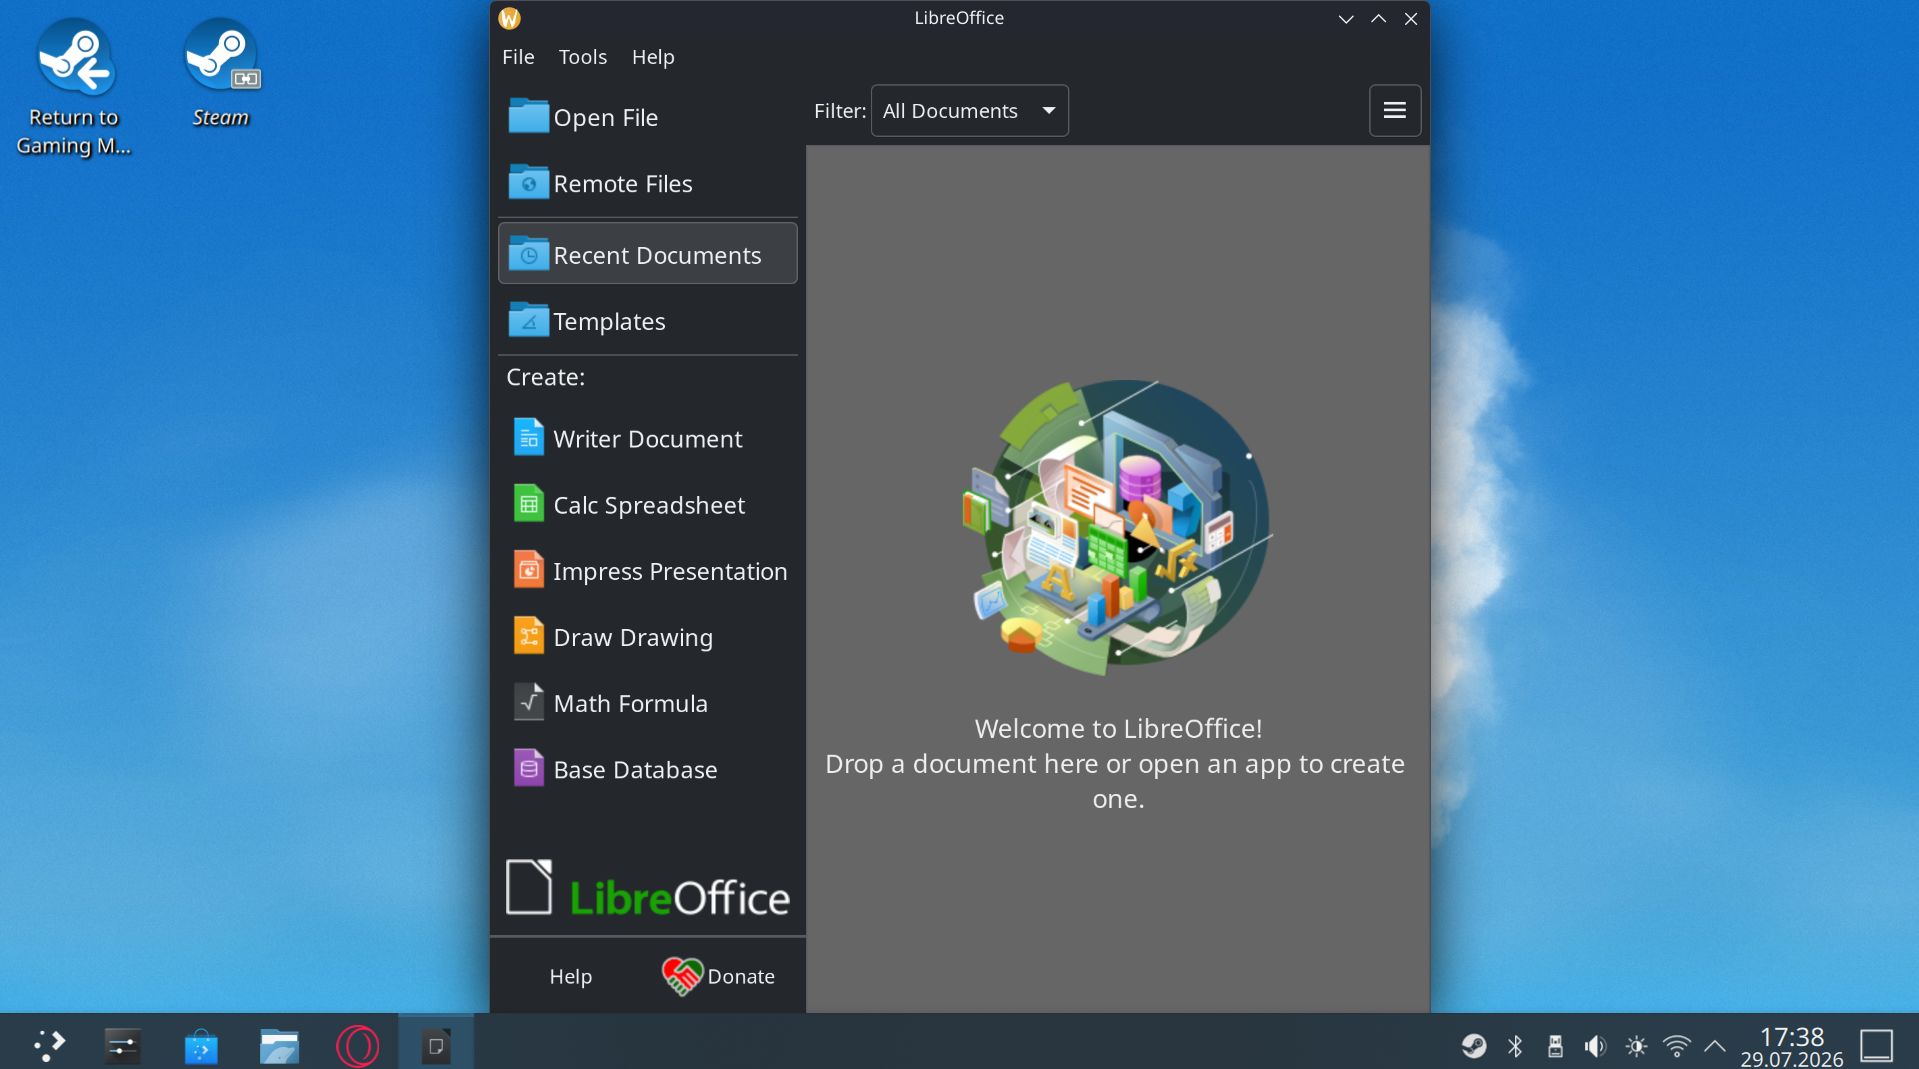Open the hamburger actions menu
The width and height of the screenshot is (1919, 1069).
pos(1394,111)
